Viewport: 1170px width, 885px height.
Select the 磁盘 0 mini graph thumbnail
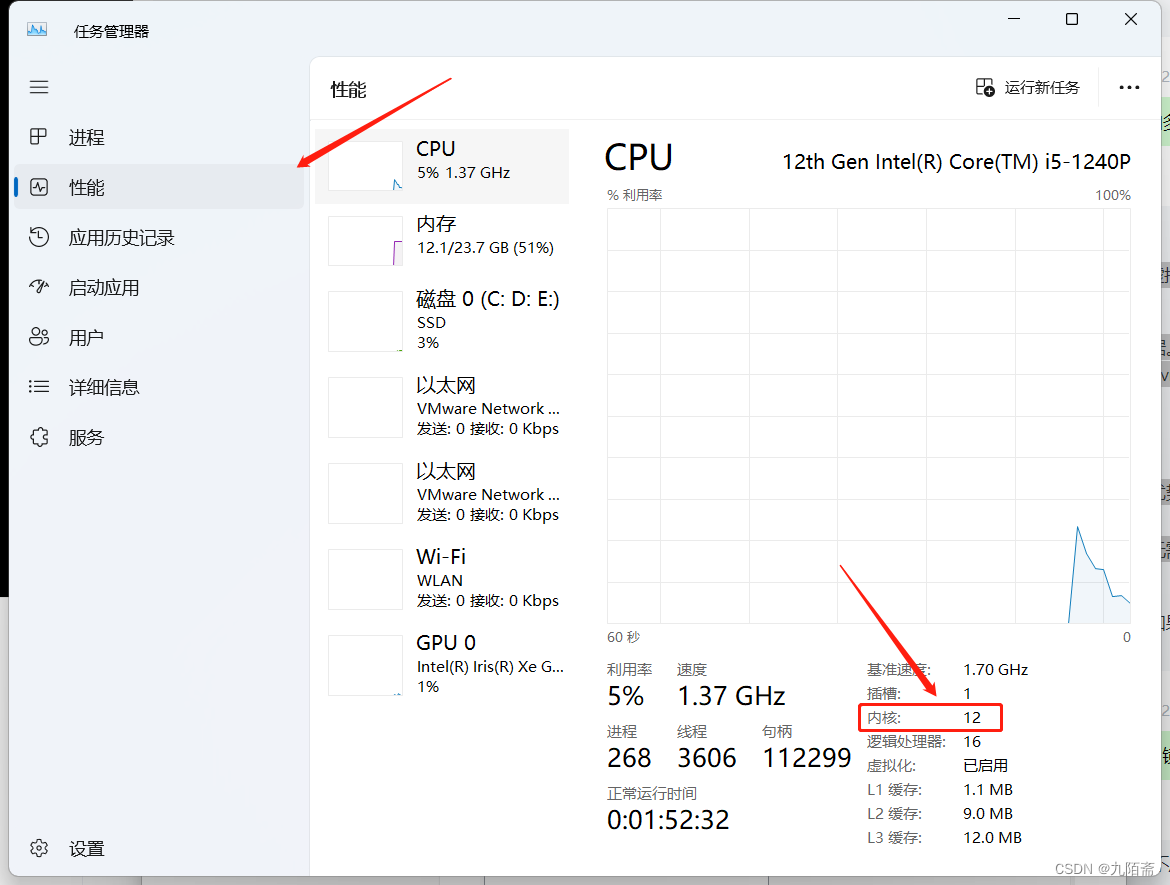366,321
